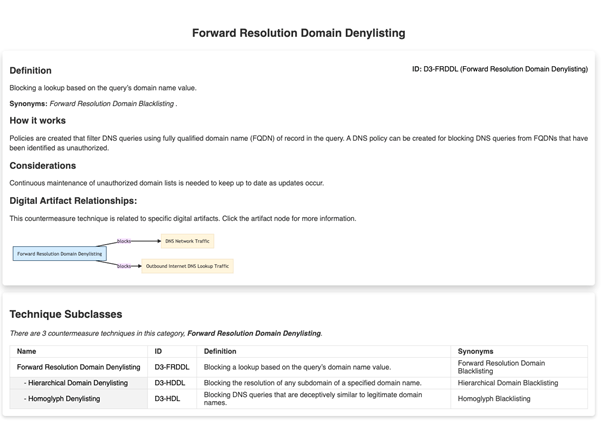Open Hierarchical Domain Denylisting in the table
Screen dimensions: 602x423
(x=76, y=383)
